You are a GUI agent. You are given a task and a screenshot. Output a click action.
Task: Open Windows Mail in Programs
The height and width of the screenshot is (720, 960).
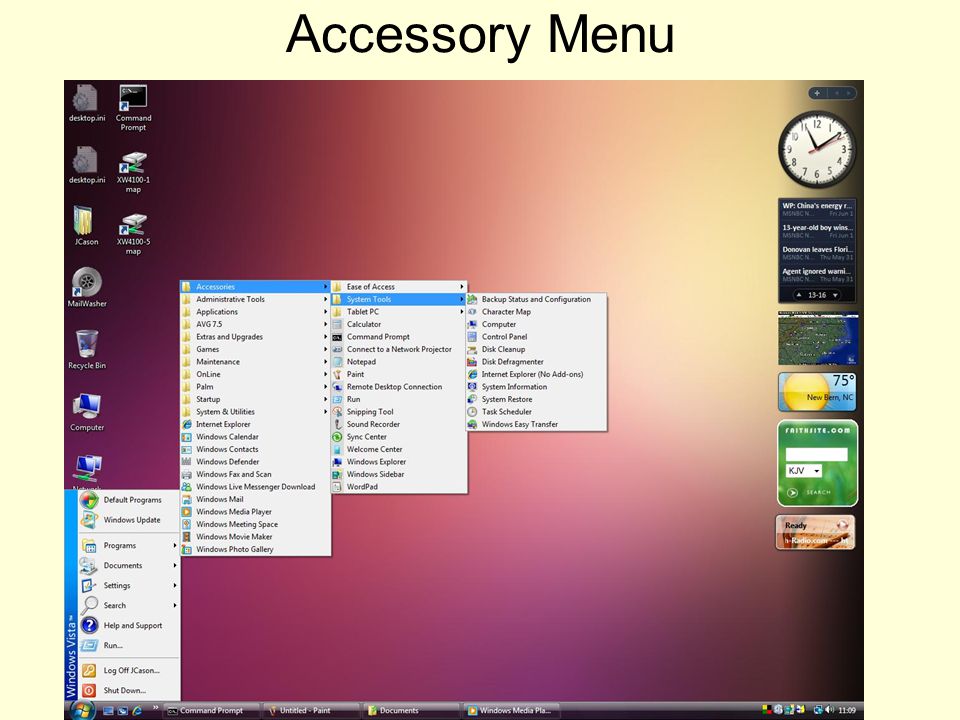click(x=255, y=499)
